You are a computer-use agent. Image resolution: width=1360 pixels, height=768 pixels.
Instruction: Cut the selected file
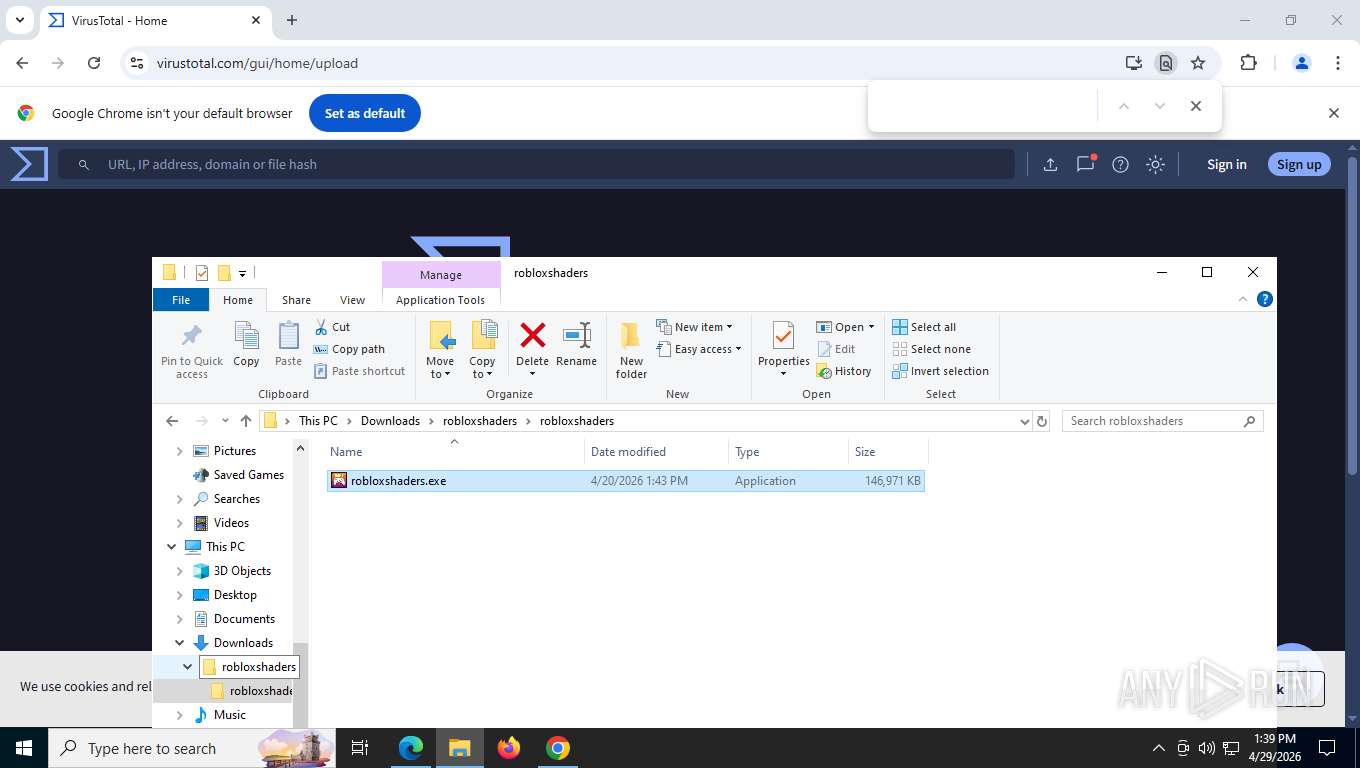pos(332,327)
